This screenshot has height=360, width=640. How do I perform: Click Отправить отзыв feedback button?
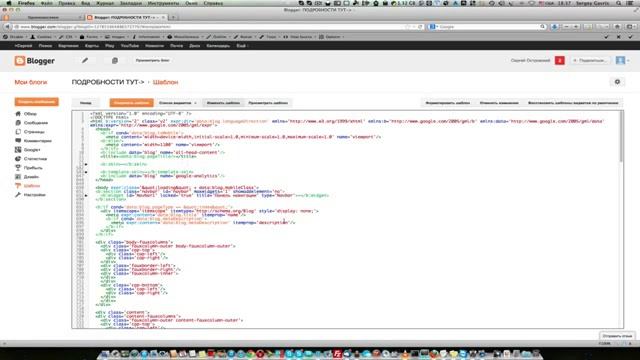point(617,336)
